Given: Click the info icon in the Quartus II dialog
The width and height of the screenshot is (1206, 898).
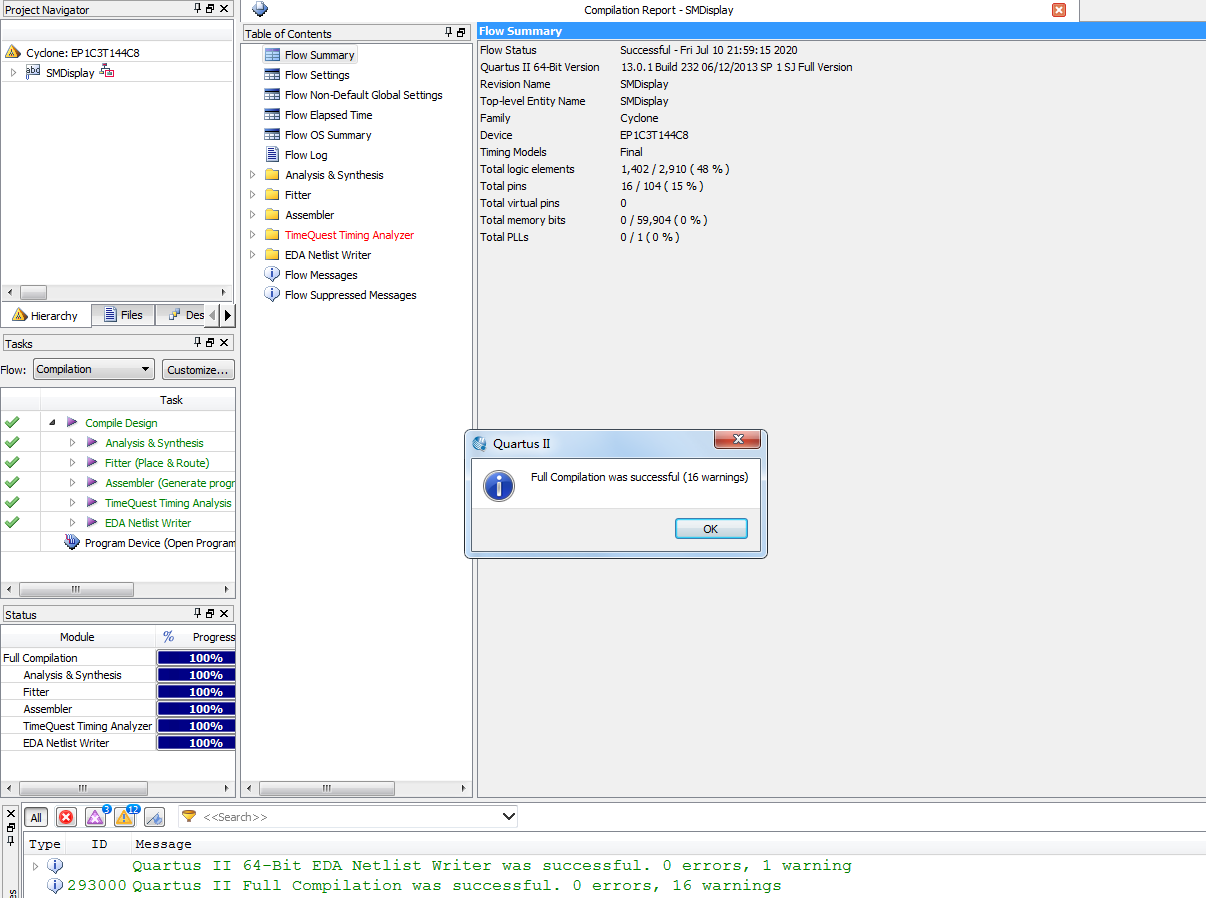Looking at the screenshot, I should tap(499, 486).
